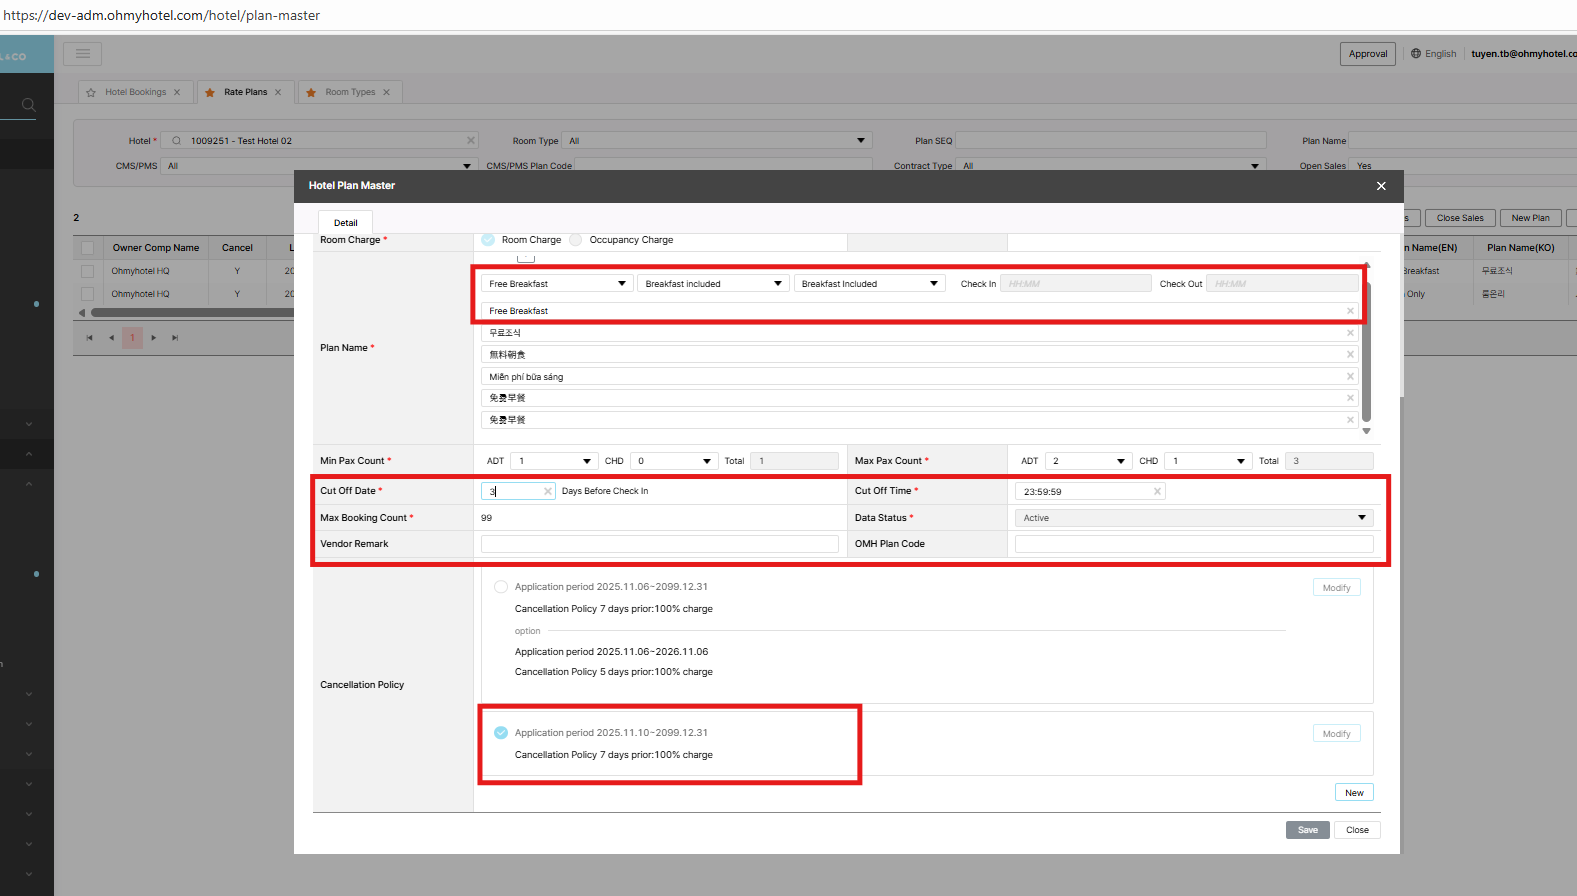Viewport: 1577px width, 896px height.
Task: Select the Occupancy Charge radio button
Action: pyautogui.click(x=576, y=240)
